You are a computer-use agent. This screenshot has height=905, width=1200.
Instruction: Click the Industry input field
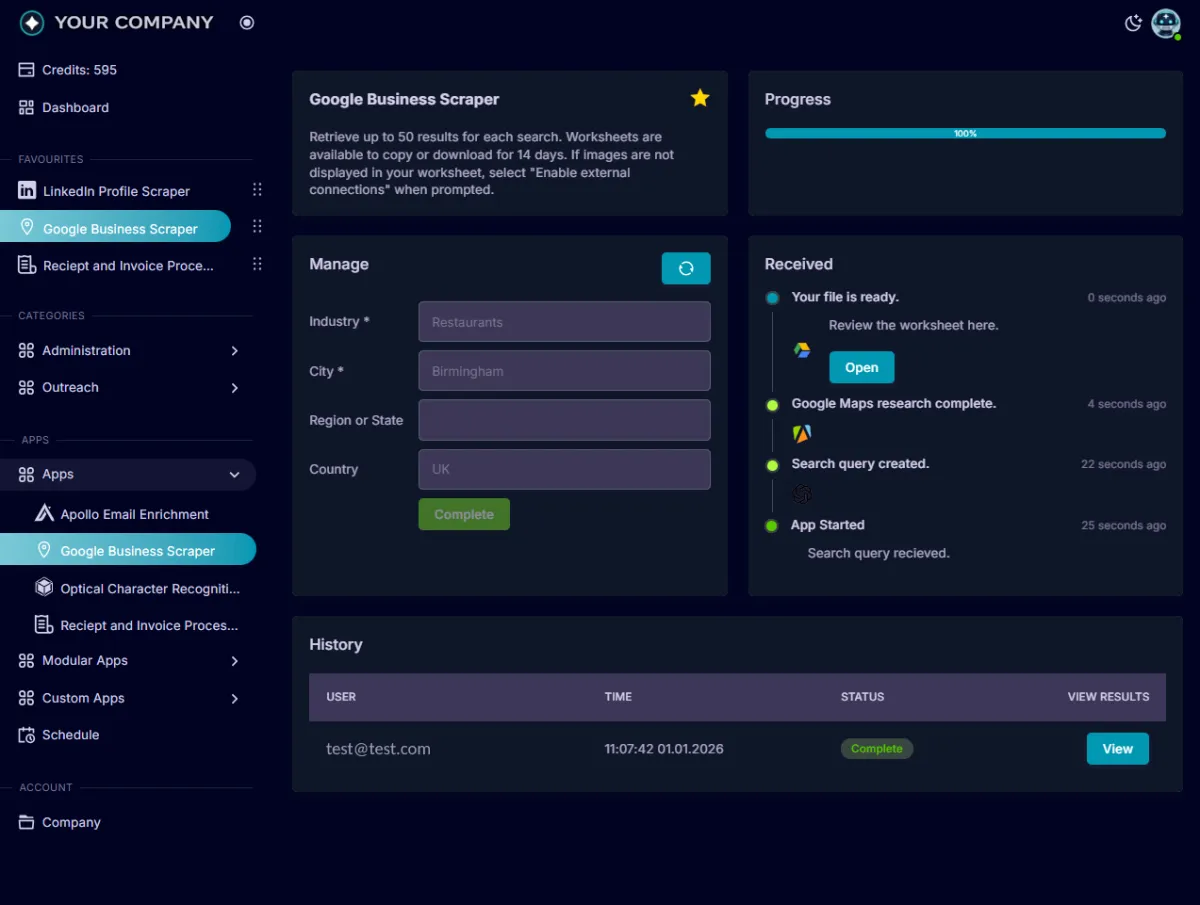(564, 322)
